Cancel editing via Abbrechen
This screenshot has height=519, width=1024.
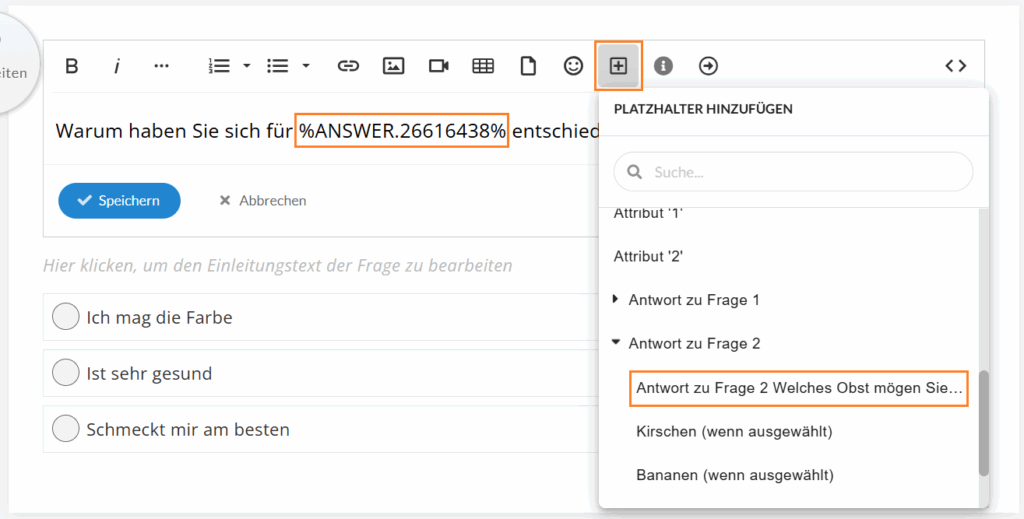[263, 201]
